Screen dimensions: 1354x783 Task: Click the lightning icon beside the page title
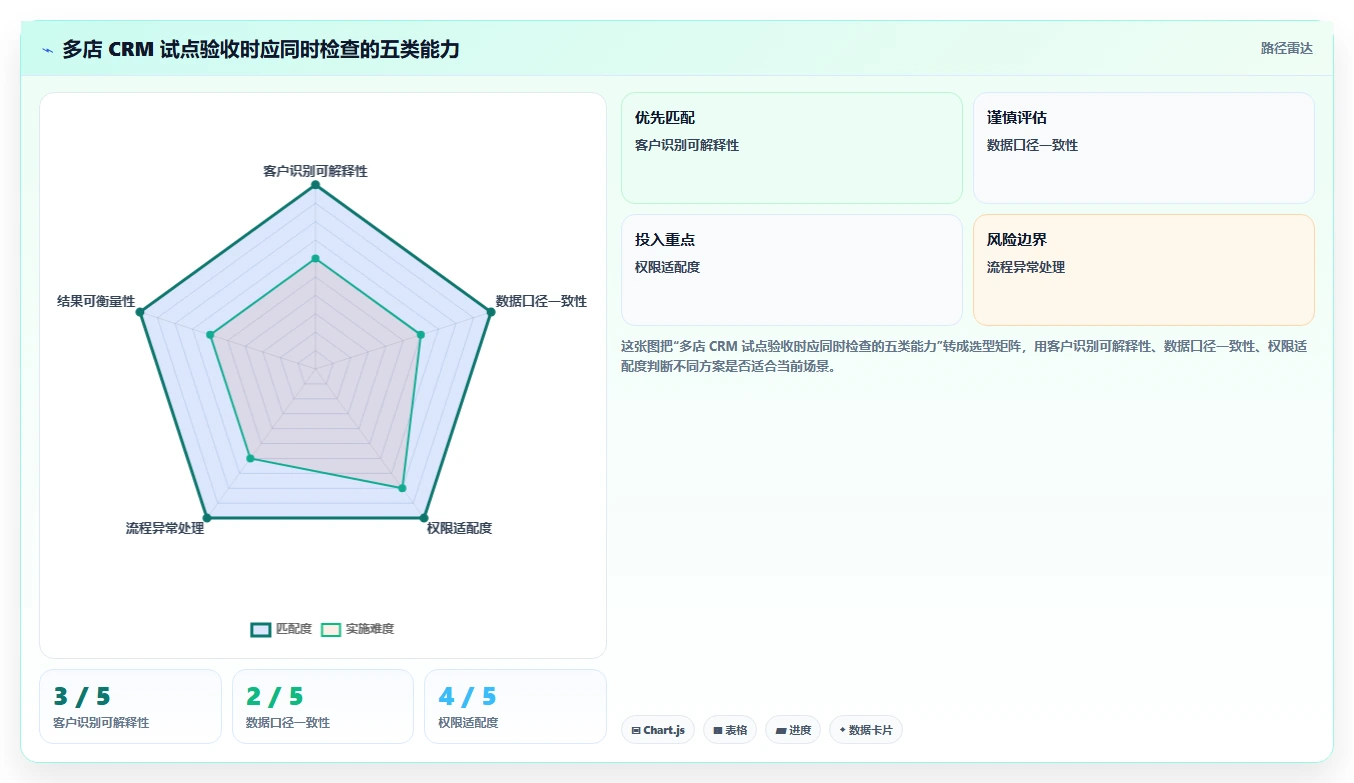click(47, 50)
